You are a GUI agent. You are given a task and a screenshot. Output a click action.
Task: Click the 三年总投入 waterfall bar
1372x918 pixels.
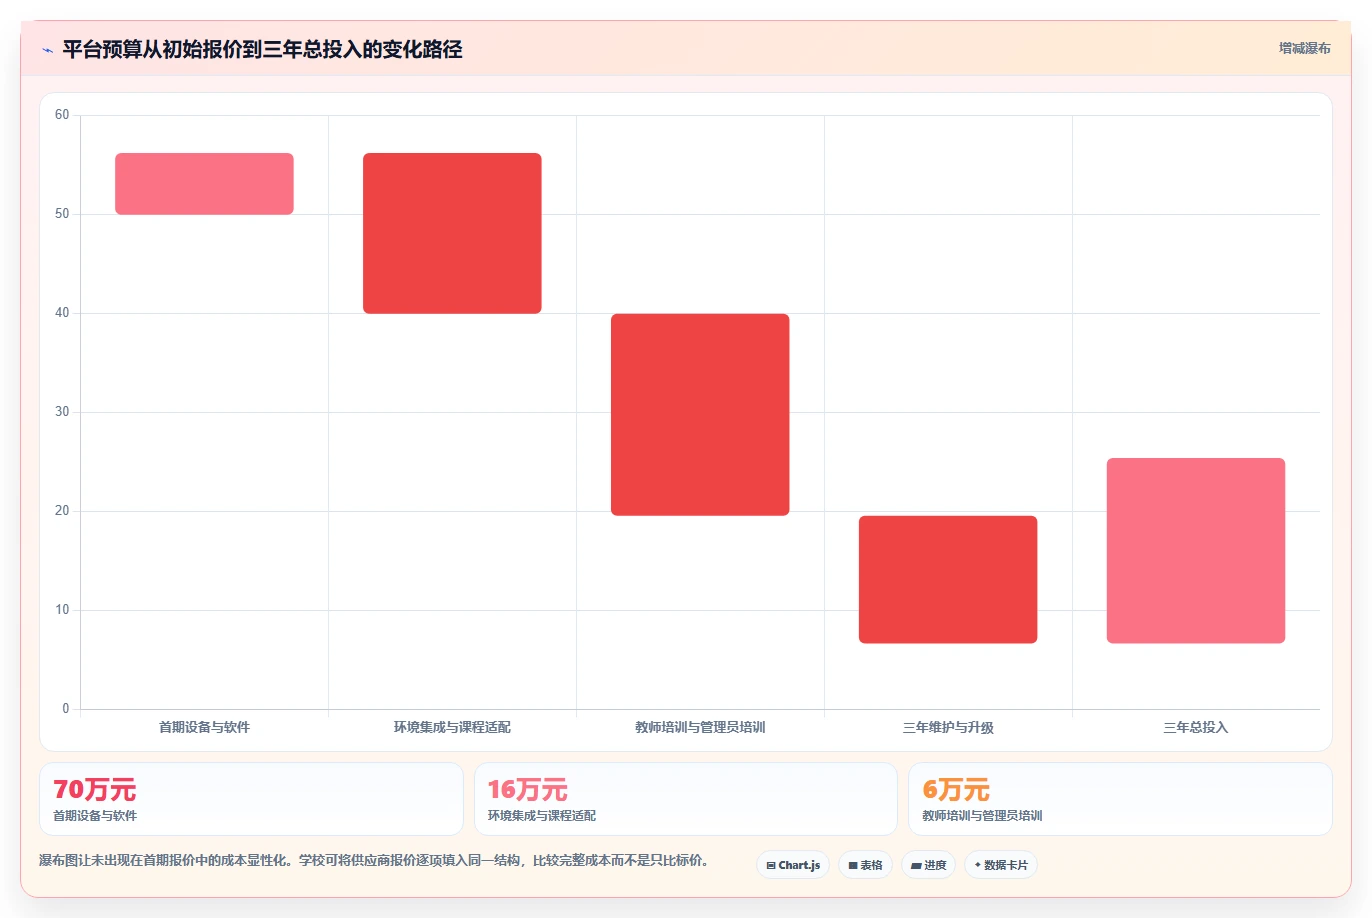pyautogui.click(x=1196, y=551)
